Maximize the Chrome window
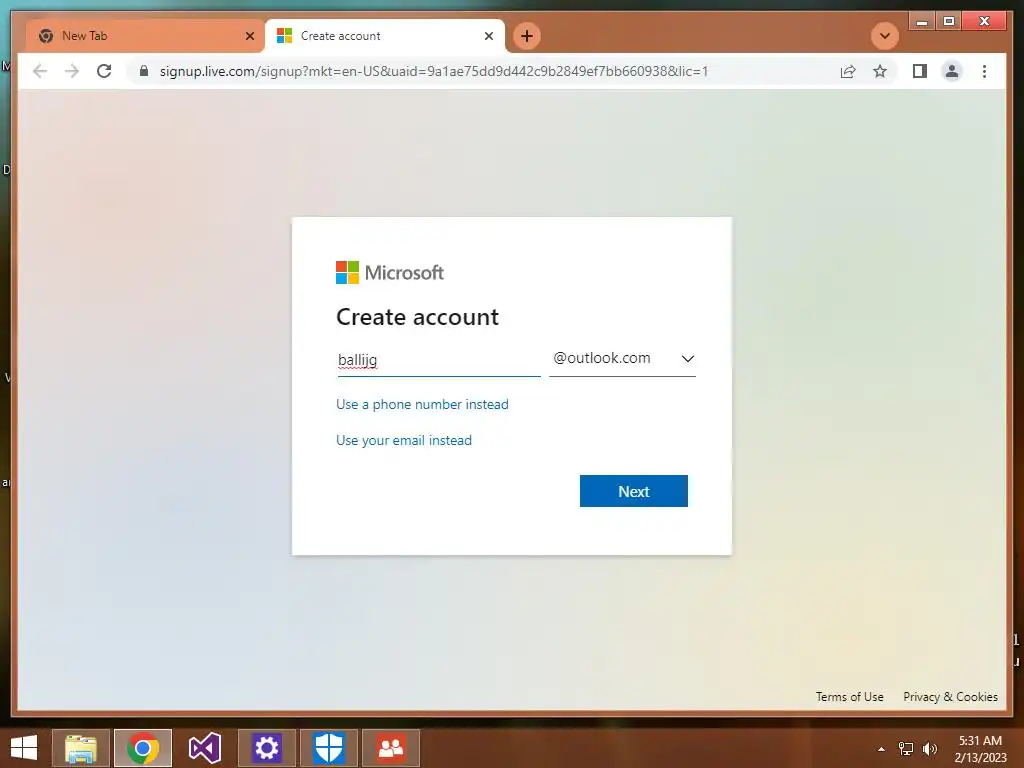 pos(949,22)
